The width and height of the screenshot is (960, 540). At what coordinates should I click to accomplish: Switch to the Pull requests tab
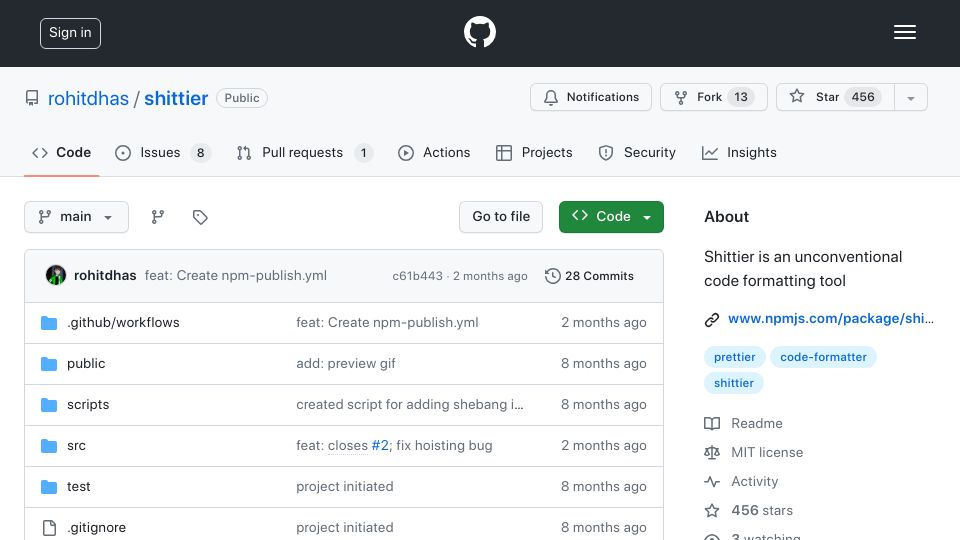(304, 152)
